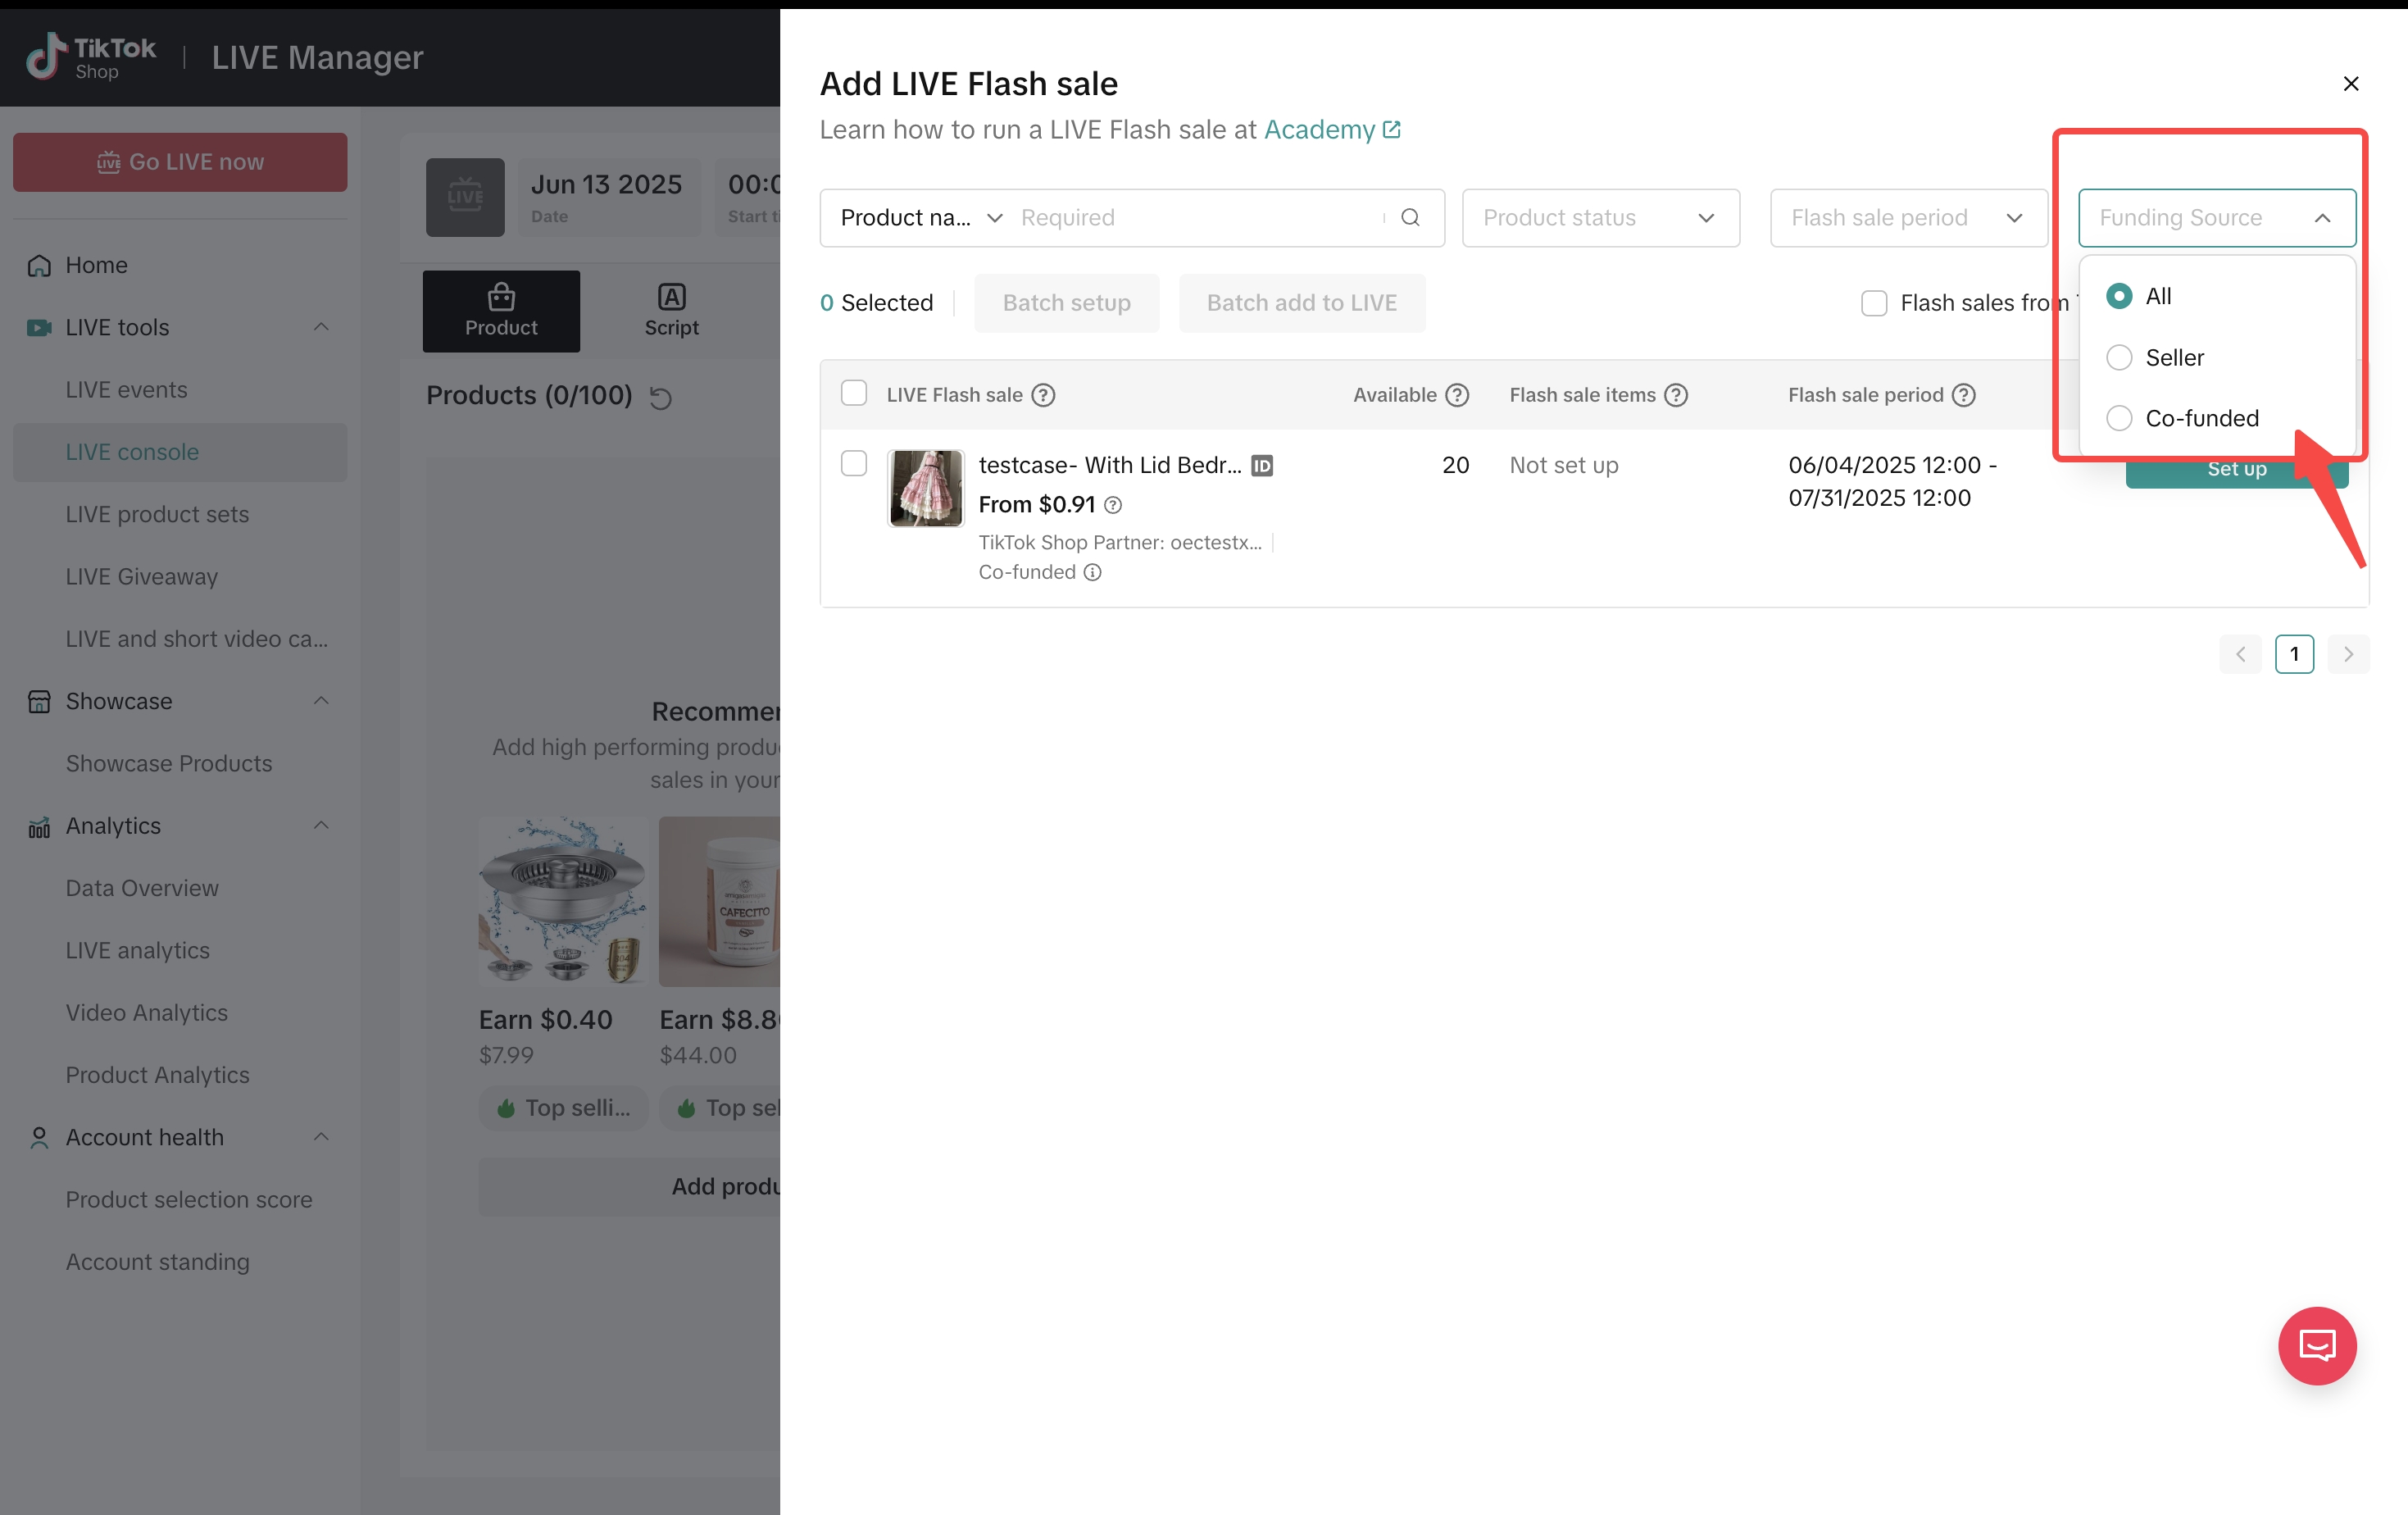
Task: Check the testcase product row checkbox
Action: click(x=854, y=463)
